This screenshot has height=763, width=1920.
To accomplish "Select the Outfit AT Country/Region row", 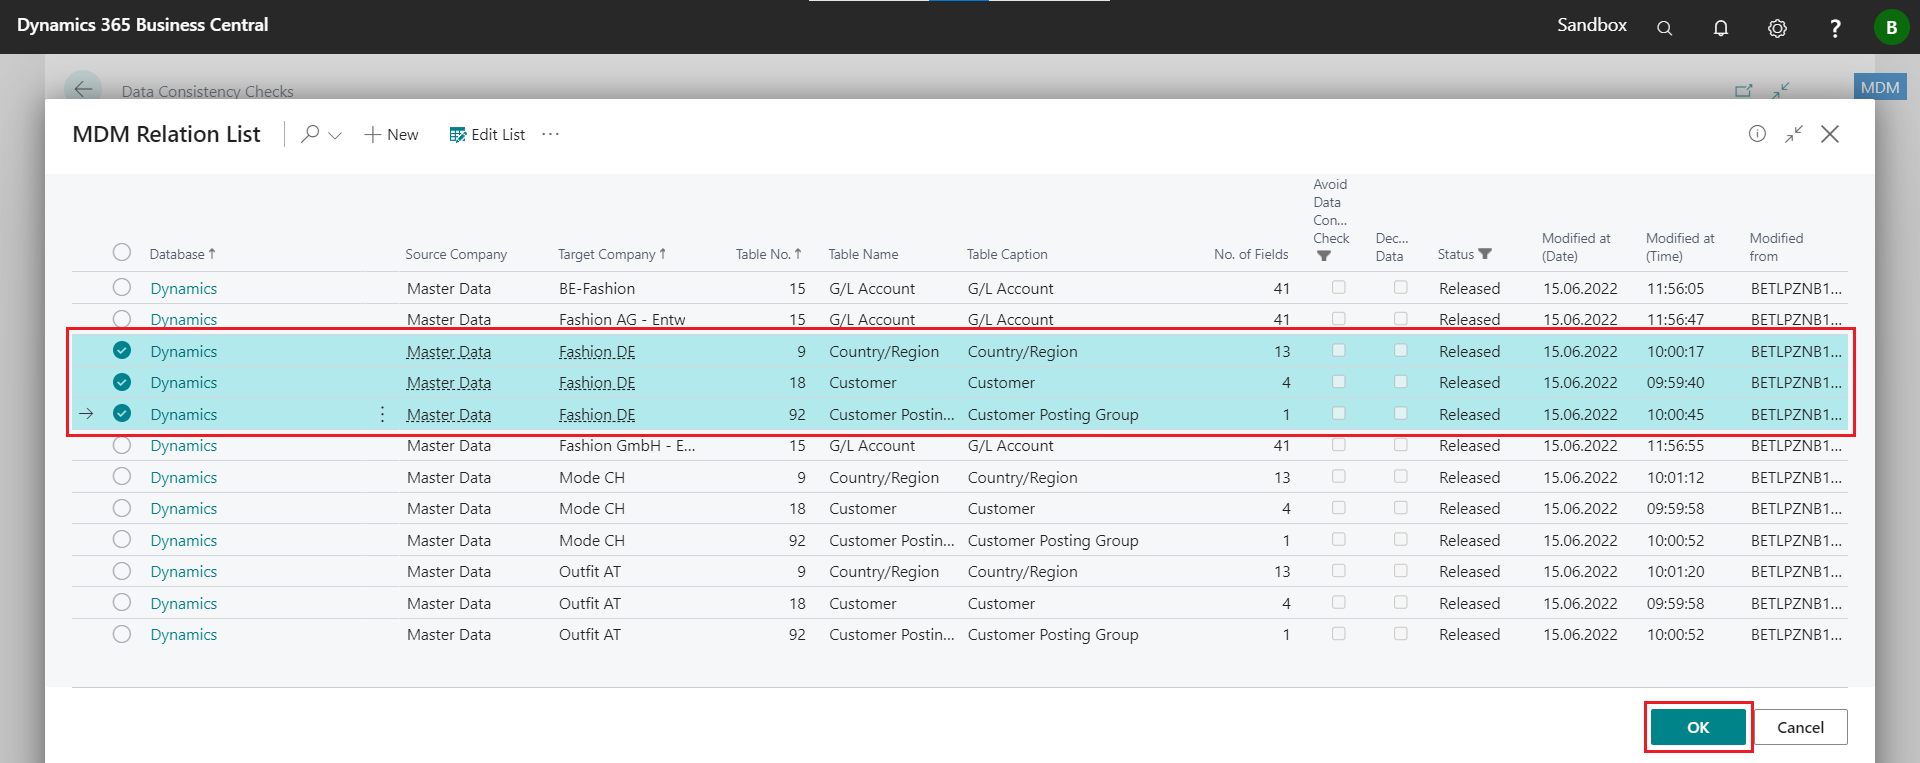I will (122, 571).
